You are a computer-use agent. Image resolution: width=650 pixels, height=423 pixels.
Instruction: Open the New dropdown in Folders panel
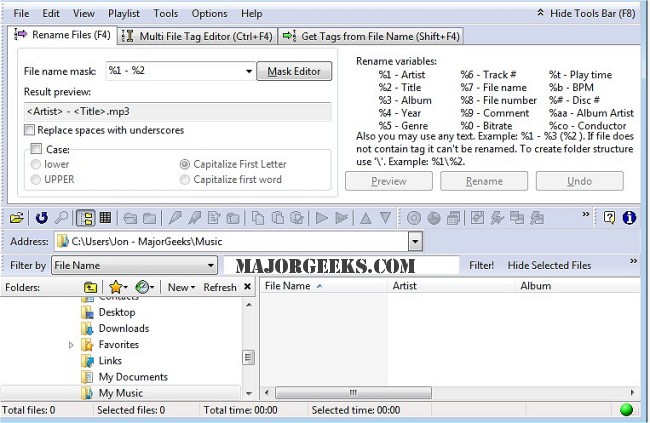181,287
